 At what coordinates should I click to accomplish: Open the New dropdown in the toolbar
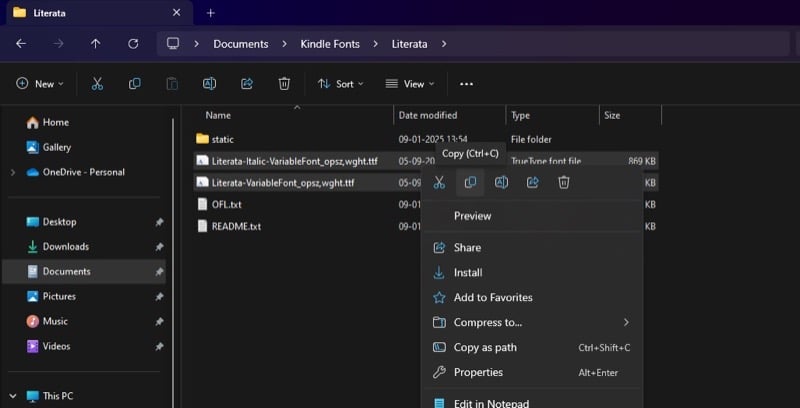[x=40, y=84]
